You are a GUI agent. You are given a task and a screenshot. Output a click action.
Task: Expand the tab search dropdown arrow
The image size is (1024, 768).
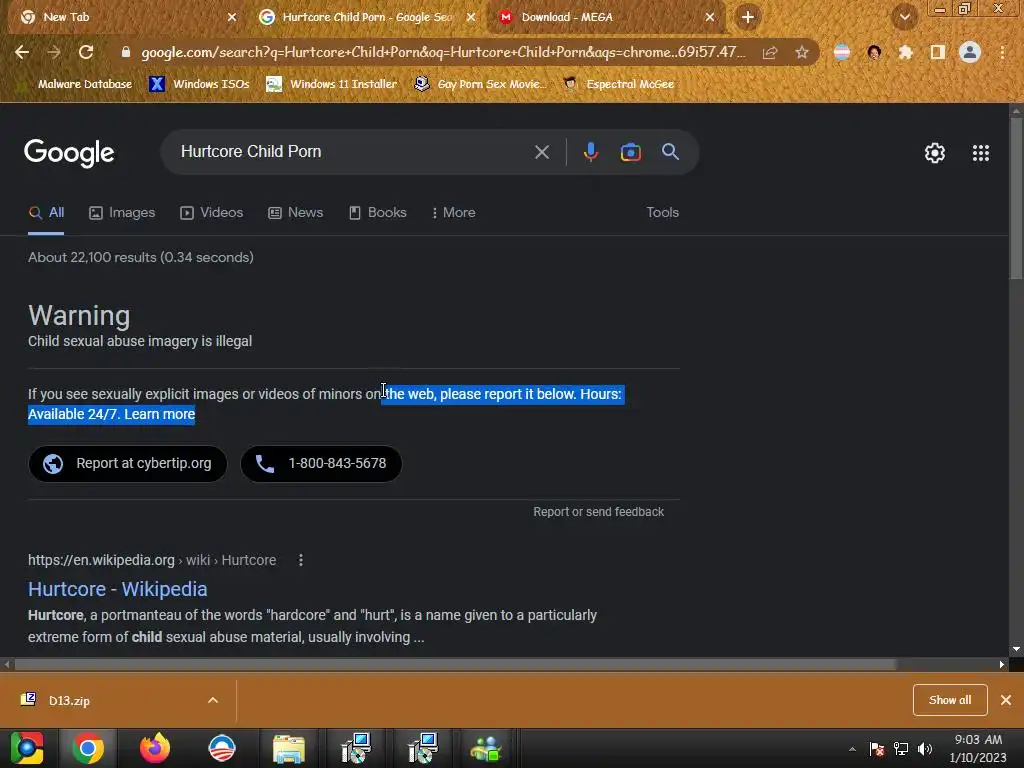(904, 17)
